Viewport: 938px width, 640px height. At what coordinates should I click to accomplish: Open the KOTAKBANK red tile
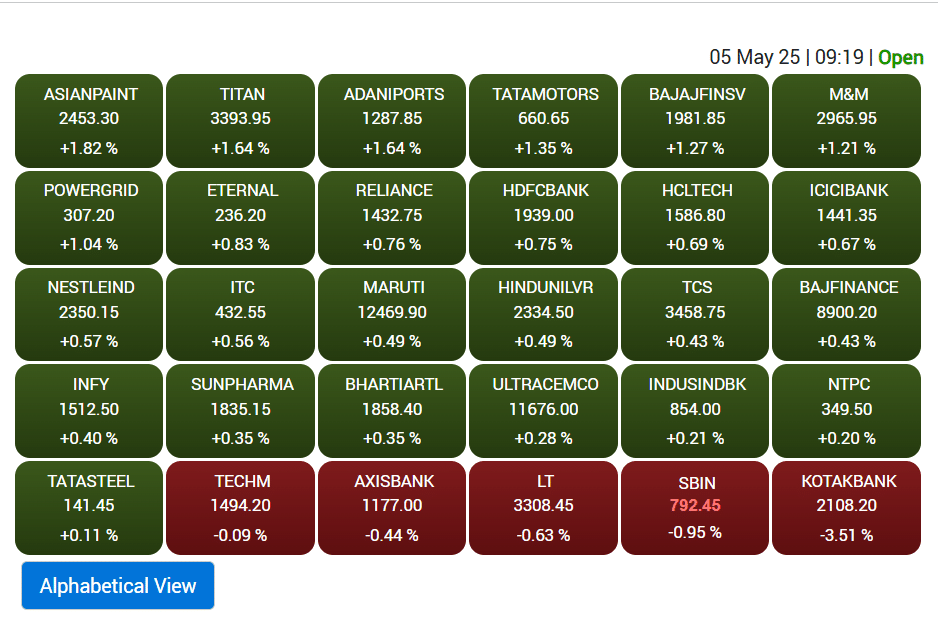point(846,508)
